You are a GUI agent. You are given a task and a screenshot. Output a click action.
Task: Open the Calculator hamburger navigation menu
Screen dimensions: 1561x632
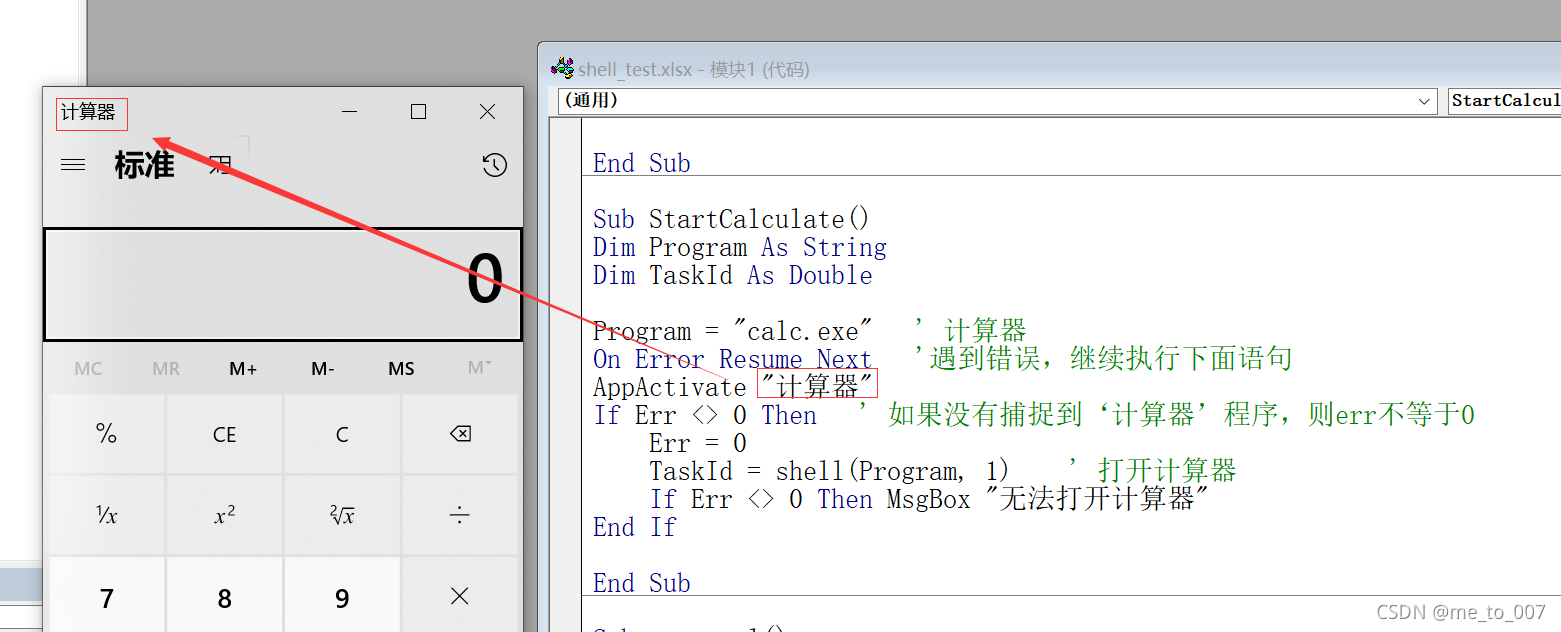tap(73, 165)
